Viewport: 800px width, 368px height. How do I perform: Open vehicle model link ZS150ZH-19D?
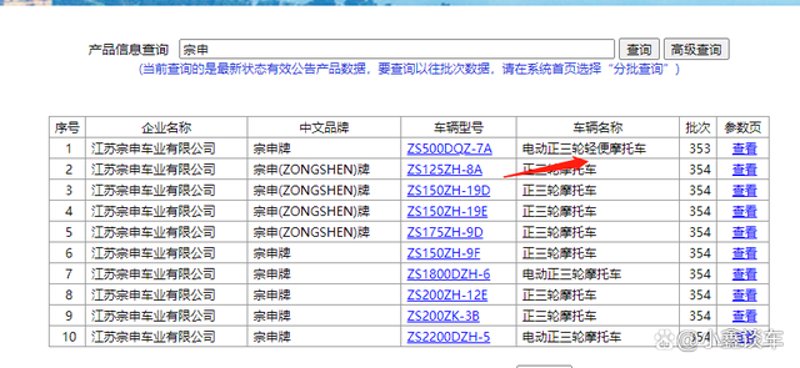point(448,190)
